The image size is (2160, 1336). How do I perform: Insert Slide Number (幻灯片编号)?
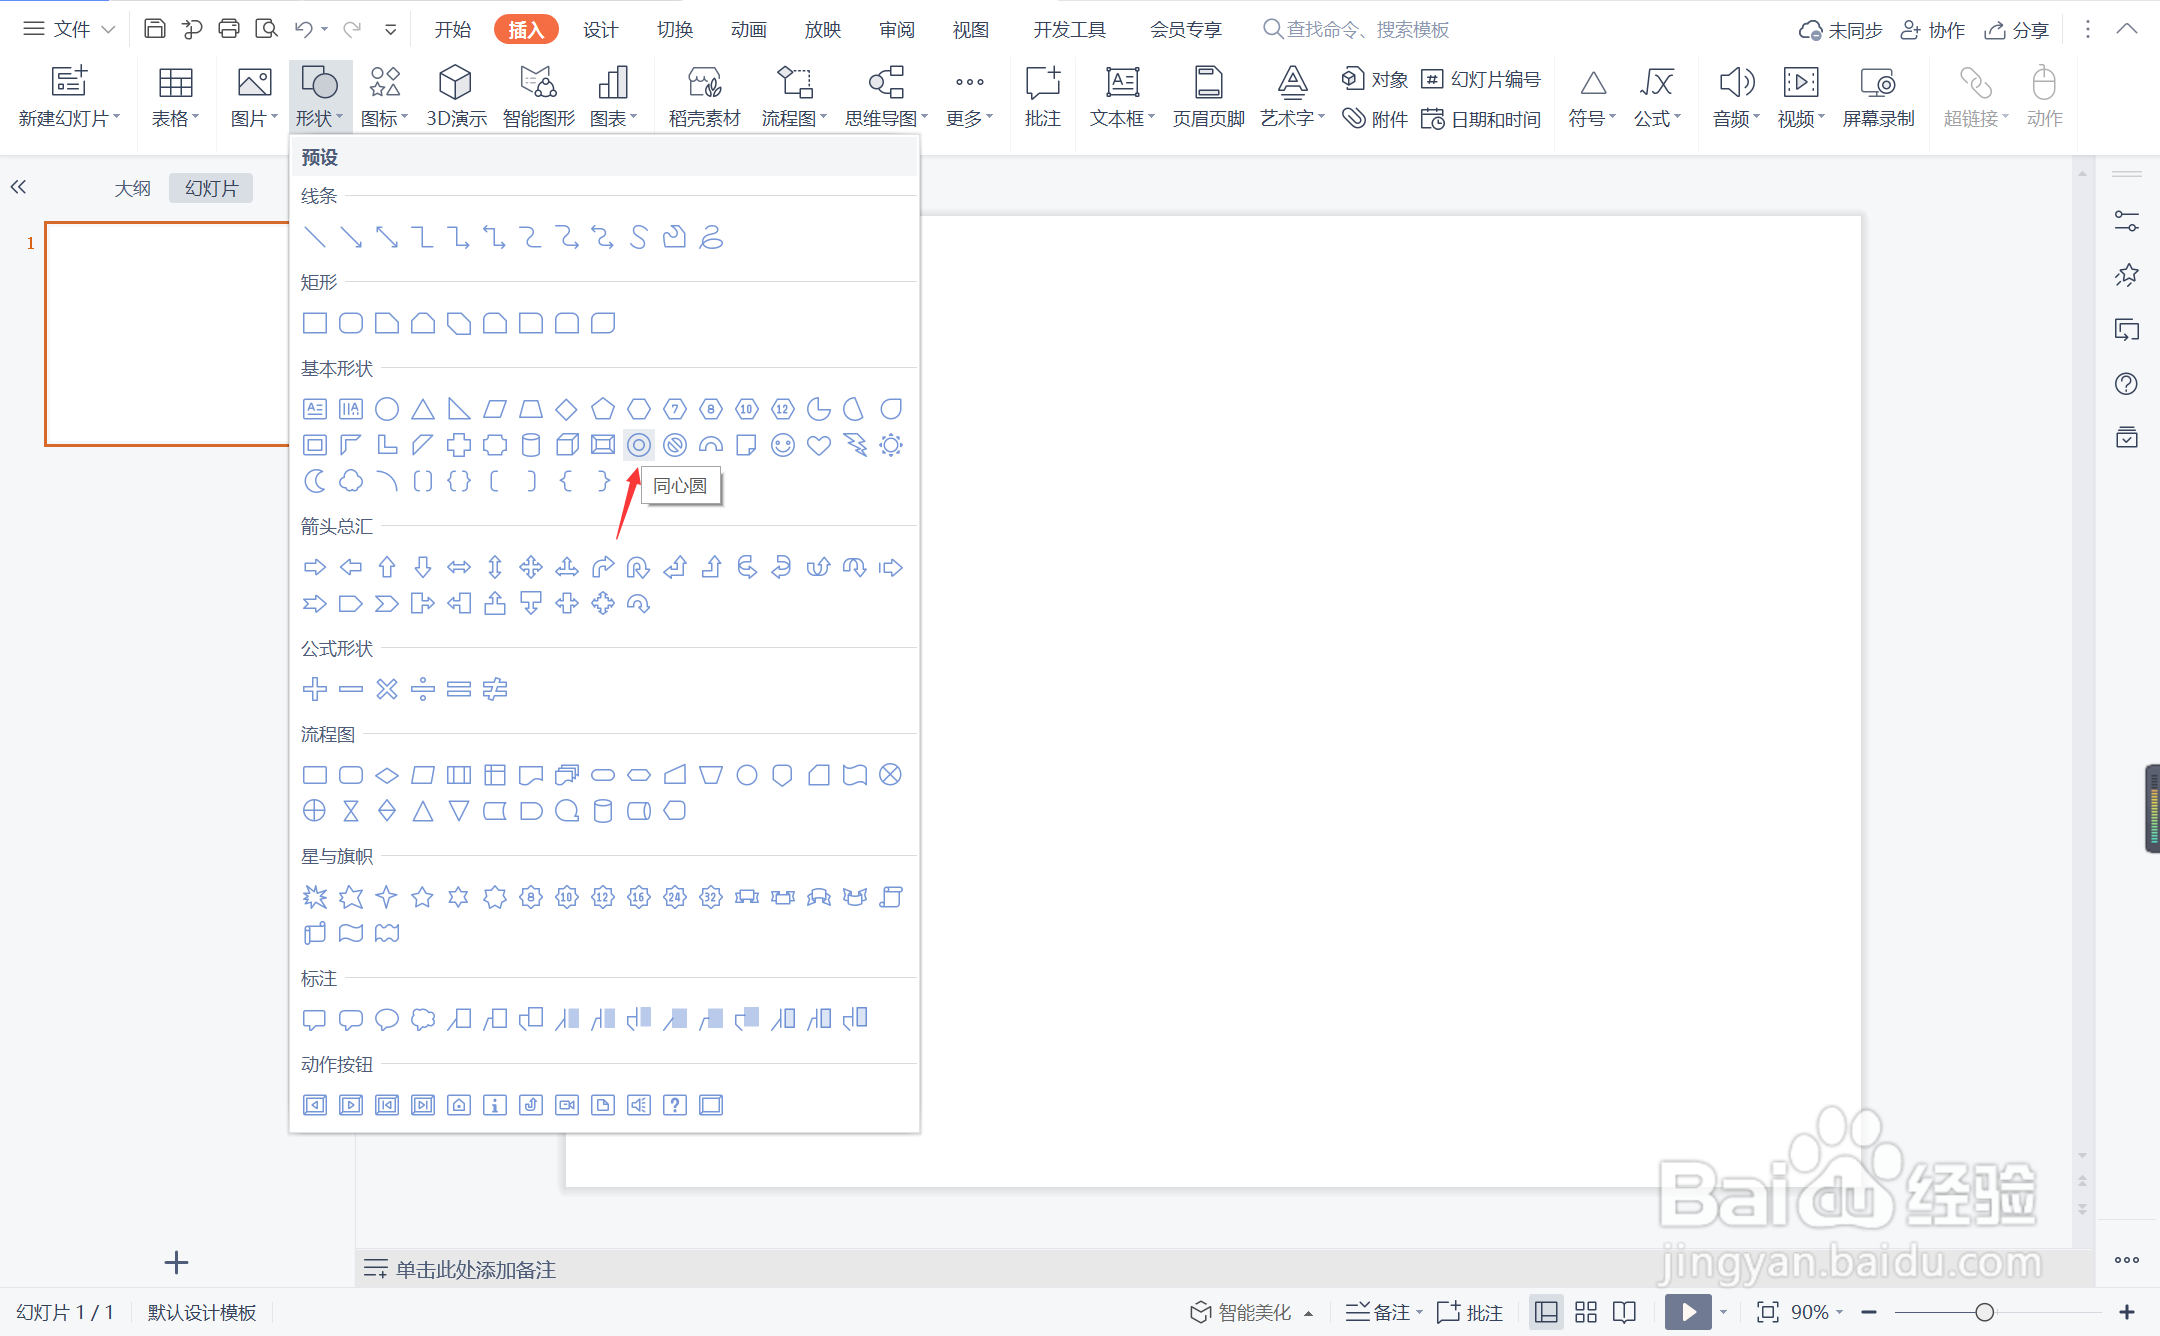point(1481,79)
